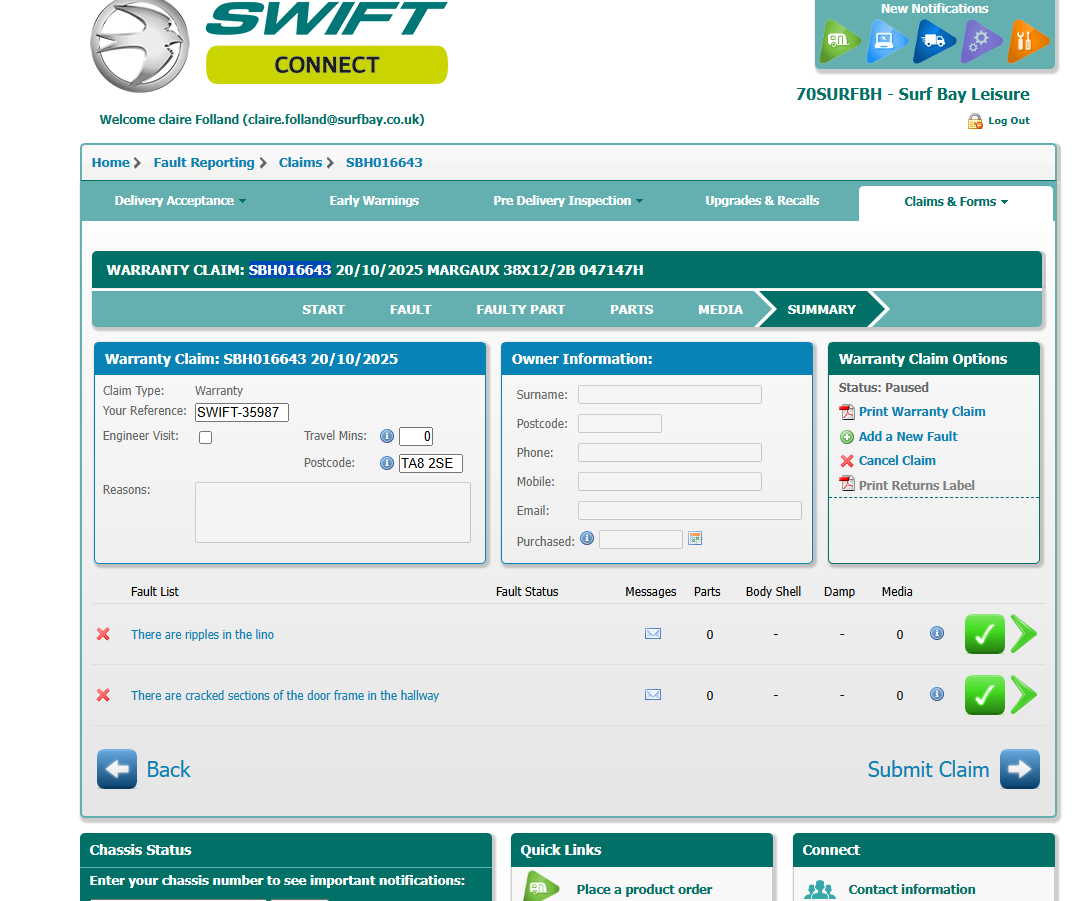Click the green caravan notification icon

tap(840, 42)
